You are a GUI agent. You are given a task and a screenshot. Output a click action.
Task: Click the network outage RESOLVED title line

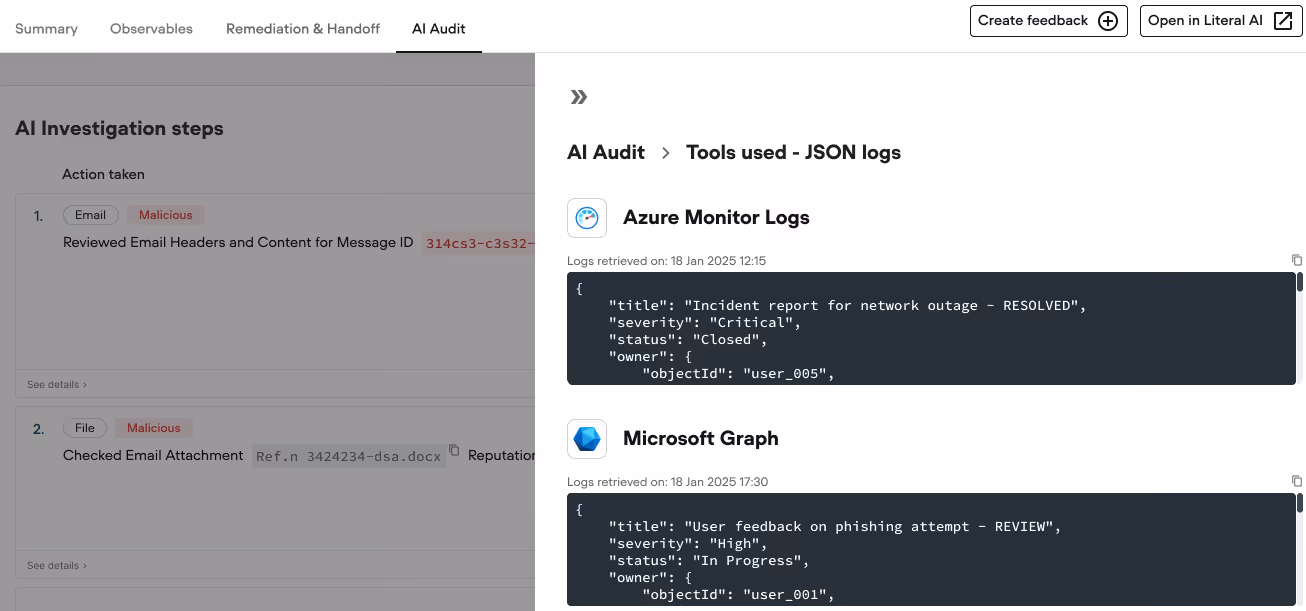[x=847, y=306]
